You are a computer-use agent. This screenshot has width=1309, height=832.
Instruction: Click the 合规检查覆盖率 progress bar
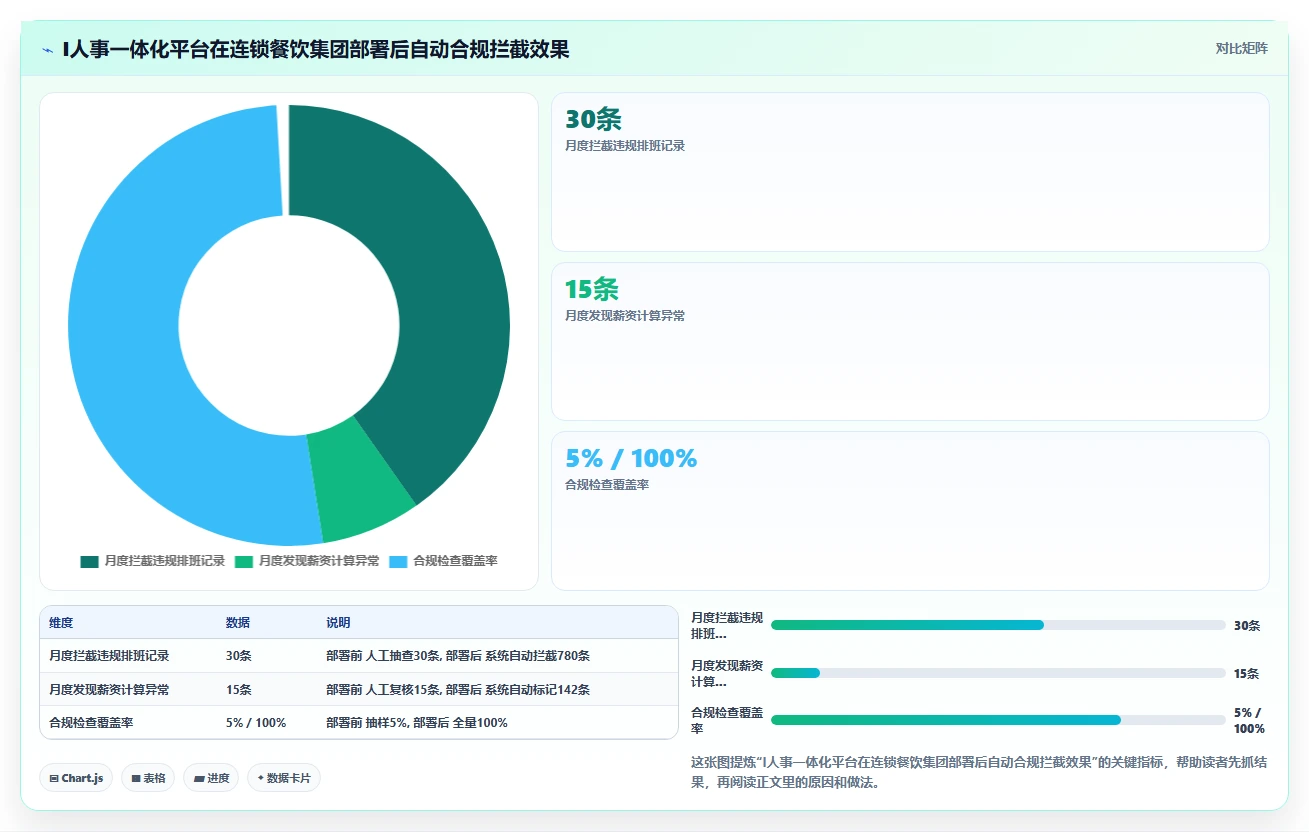pos(998,720)
